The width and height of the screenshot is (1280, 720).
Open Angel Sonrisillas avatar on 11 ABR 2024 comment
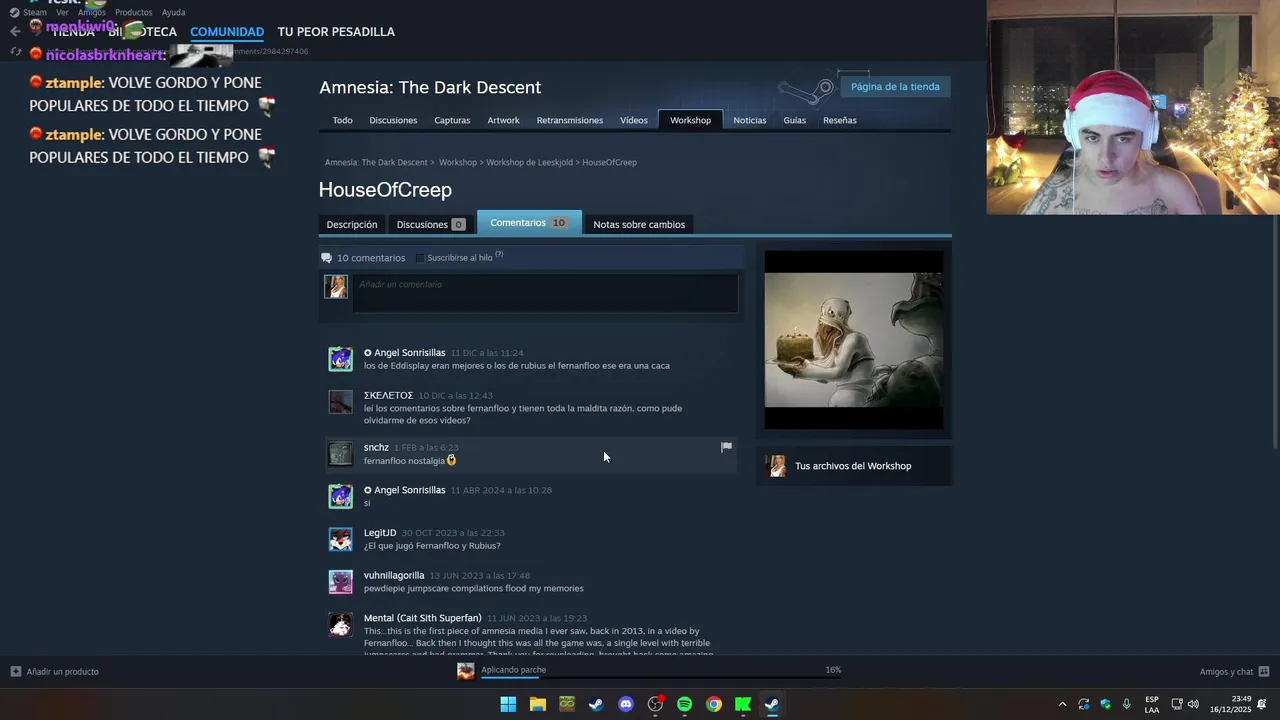[x=341, y=497]
